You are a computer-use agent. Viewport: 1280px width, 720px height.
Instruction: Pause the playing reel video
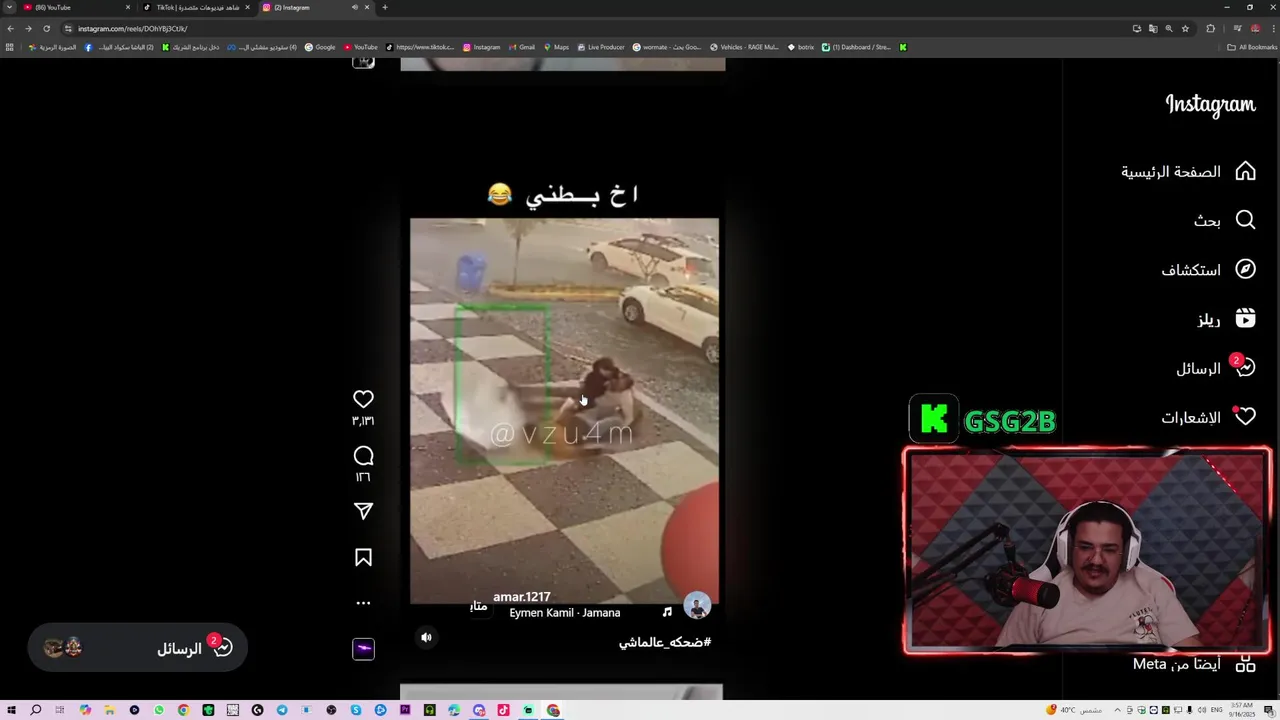pos(564,410)
